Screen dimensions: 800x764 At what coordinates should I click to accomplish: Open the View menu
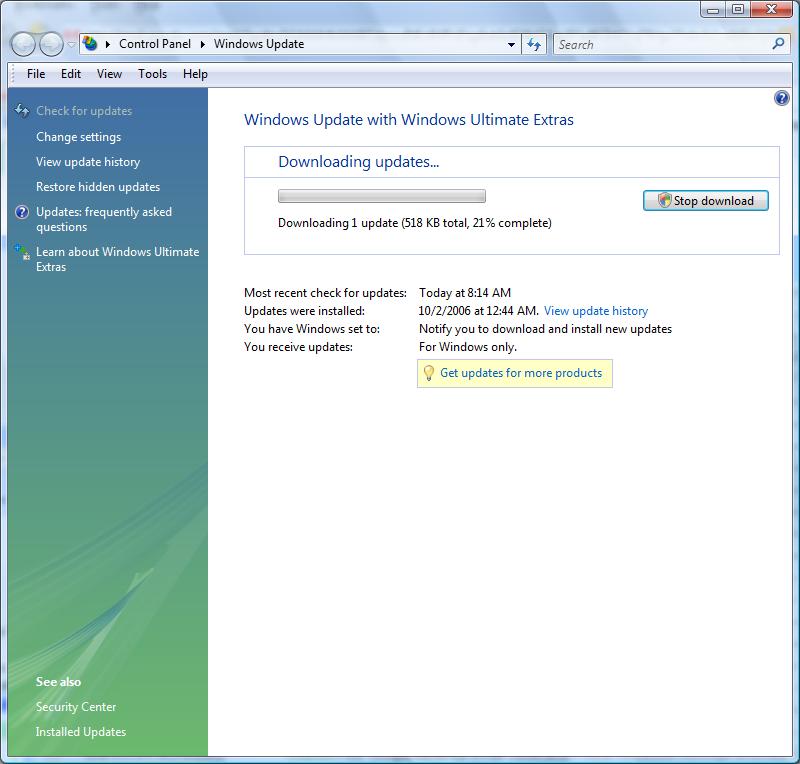pyautogui.click(x=109, y=74)
